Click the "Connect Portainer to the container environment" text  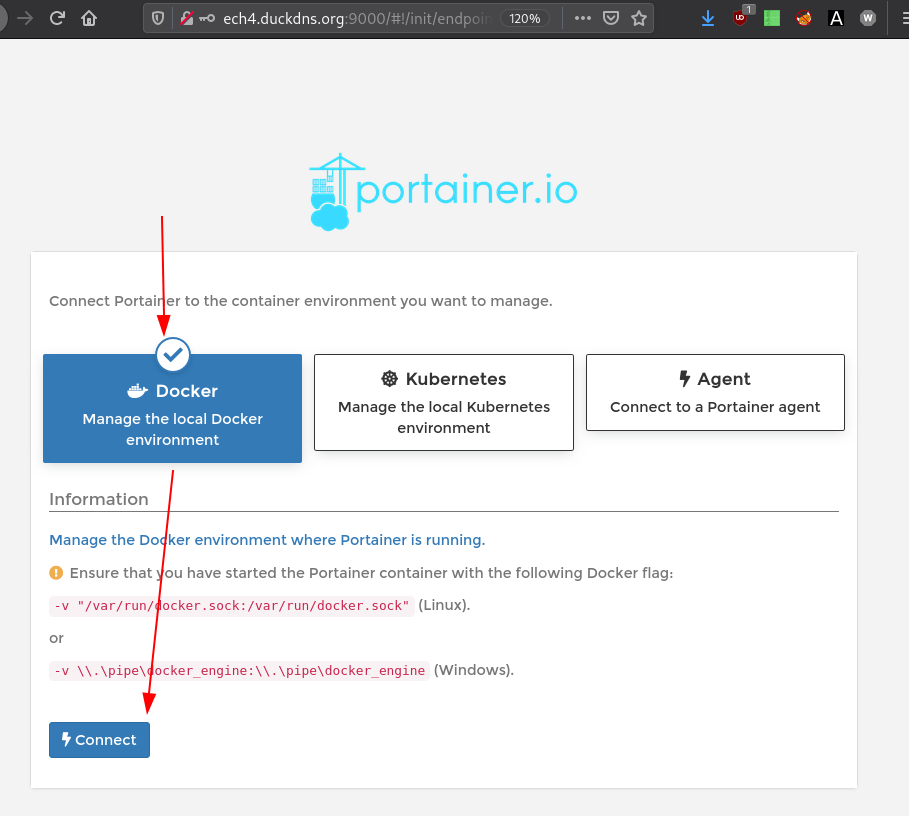pyautogui.click(x=301, y=301)
